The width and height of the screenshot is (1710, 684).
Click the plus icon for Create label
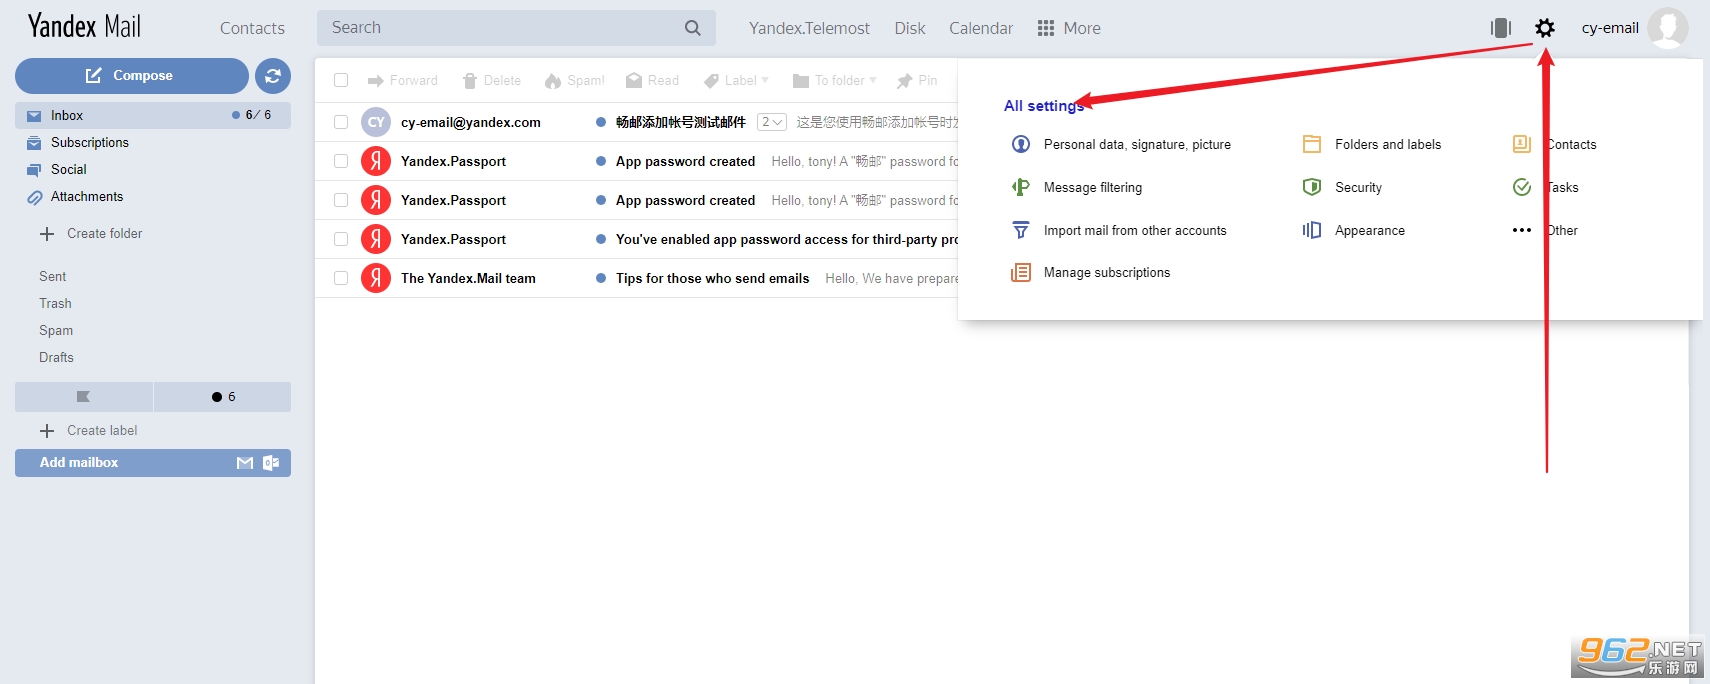[47, 431]
